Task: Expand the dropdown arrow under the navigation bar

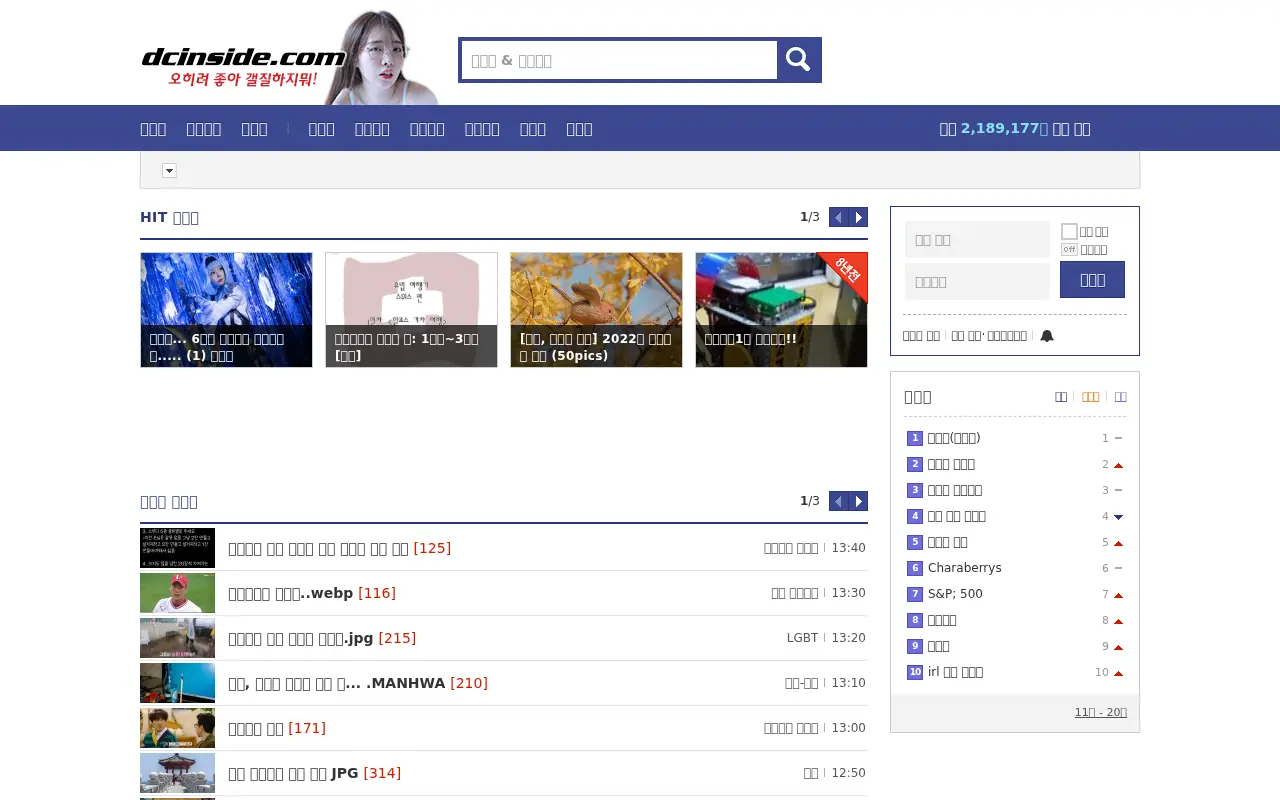Action: click(169, 171)
